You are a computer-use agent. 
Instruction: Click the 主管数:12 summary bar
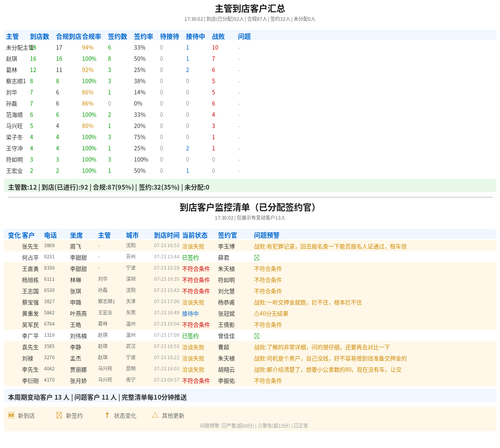[250, 187]
